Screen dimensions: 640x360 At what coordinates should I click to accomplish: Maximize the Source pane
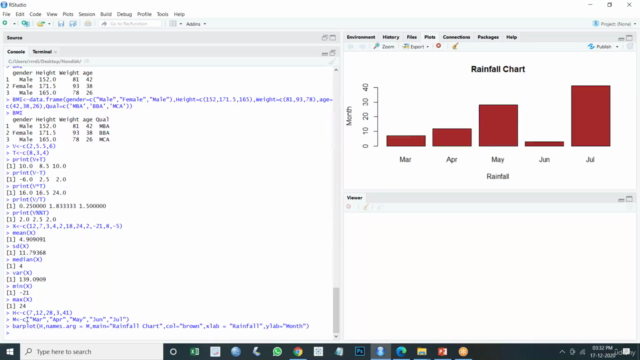point(333,38)
